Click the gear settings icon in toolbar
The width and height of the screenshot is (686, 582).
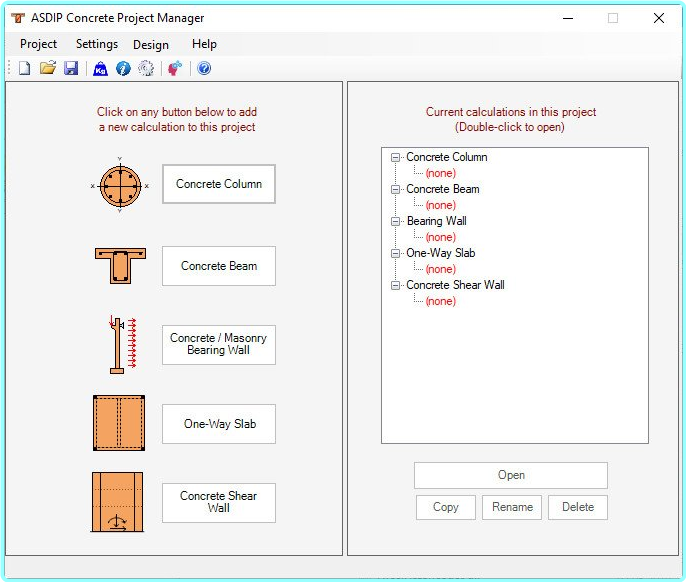146,68
